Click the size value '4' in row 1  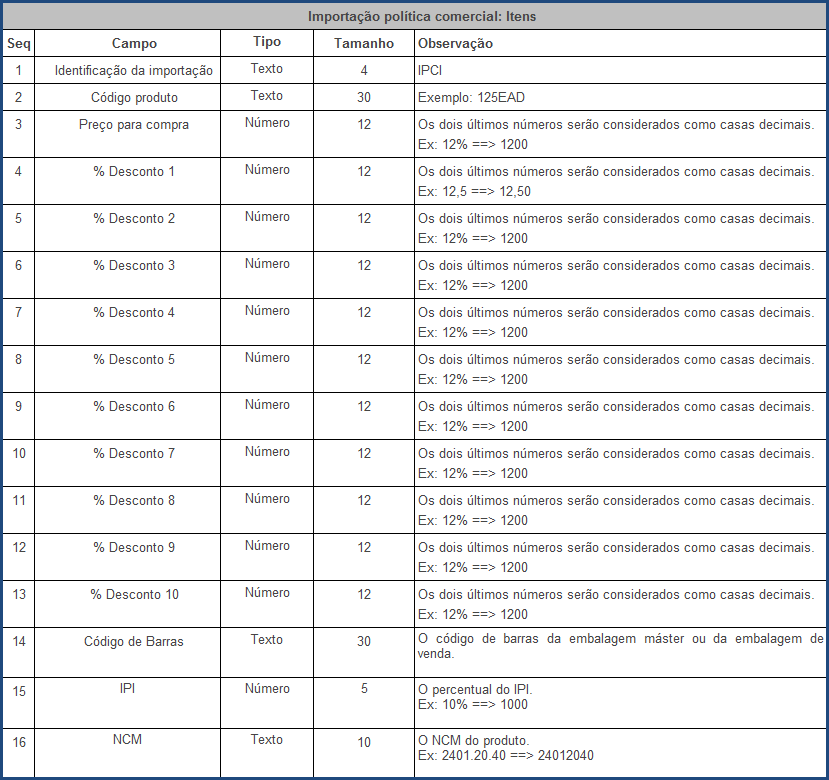point(364,70)
